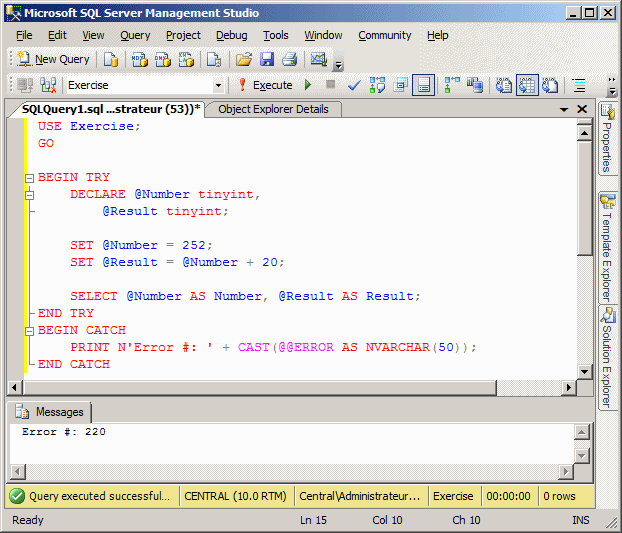The image size is (622, 533).
Task: Click the editor vertical scrollbar thumb
Action: (x=584, y=198)
